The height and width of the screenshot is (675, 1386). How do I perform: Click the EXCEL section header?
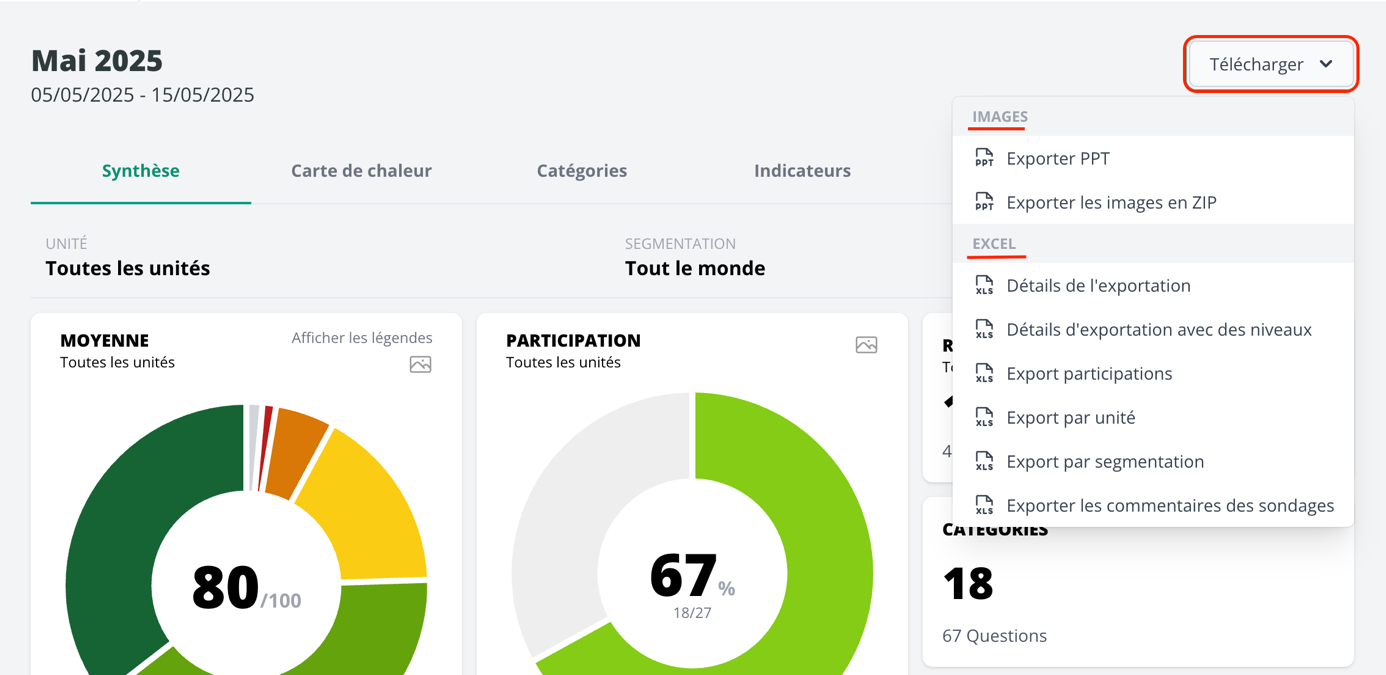click(x=994, y=244)
